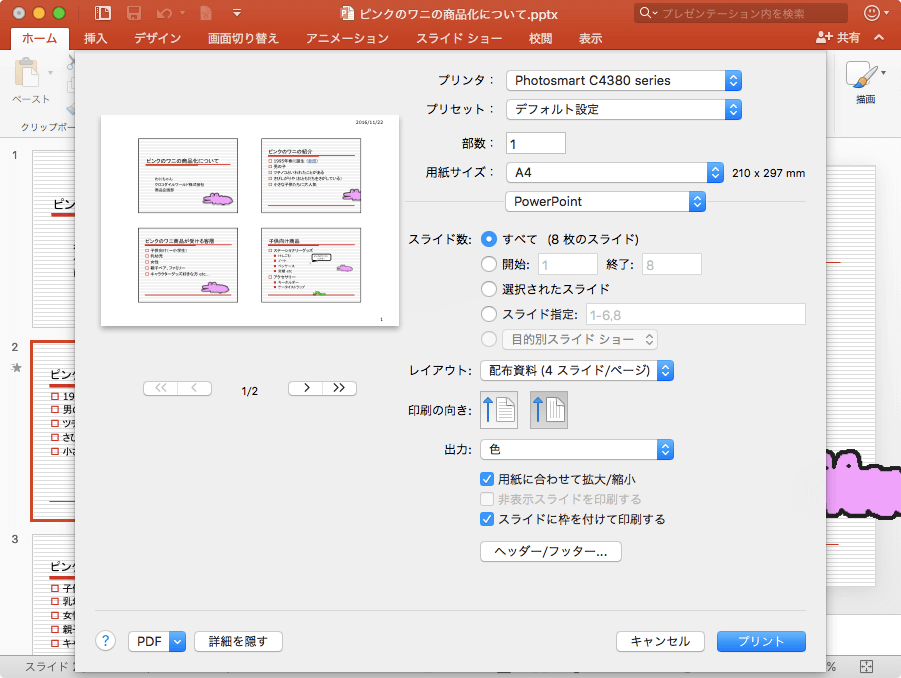The image size is (901, 678).
Task: Select slide 3 thumbnail in slide panel
Action: coord(53,594)
